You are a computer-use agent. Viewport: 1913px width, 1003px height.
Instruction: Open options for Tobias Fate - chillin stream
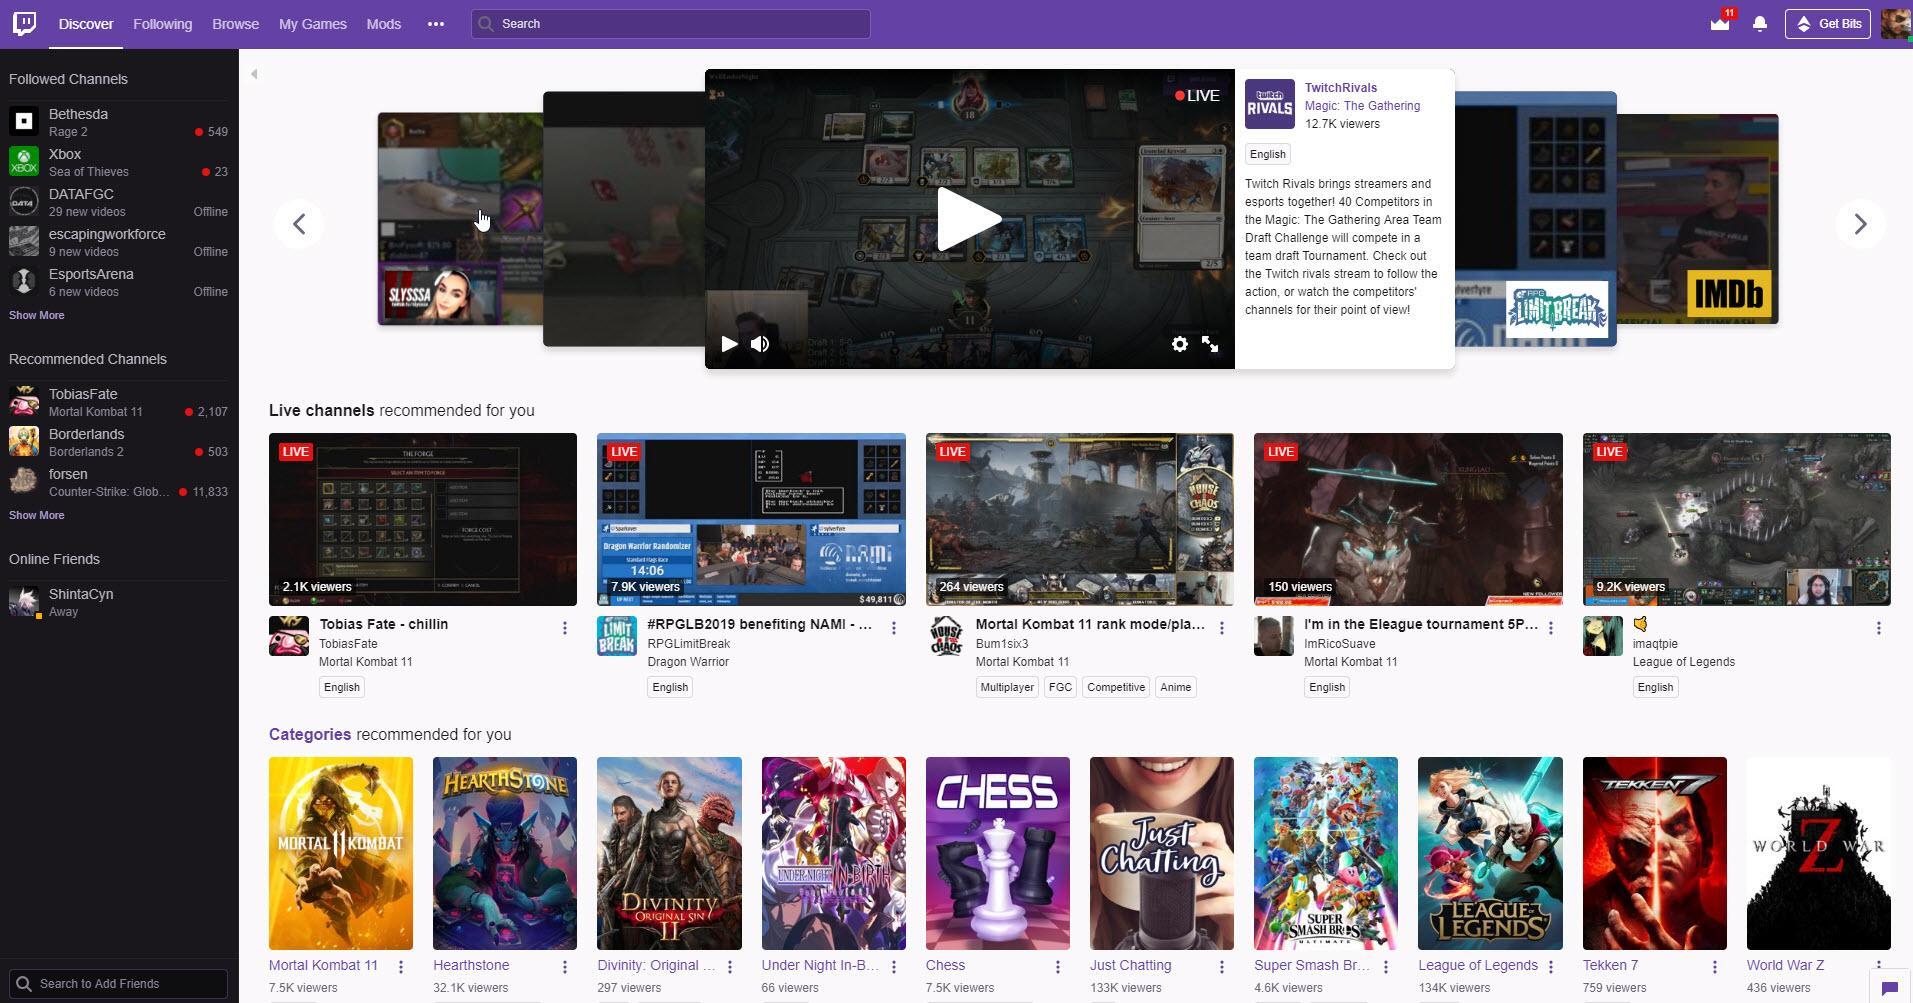click(565, 628)
